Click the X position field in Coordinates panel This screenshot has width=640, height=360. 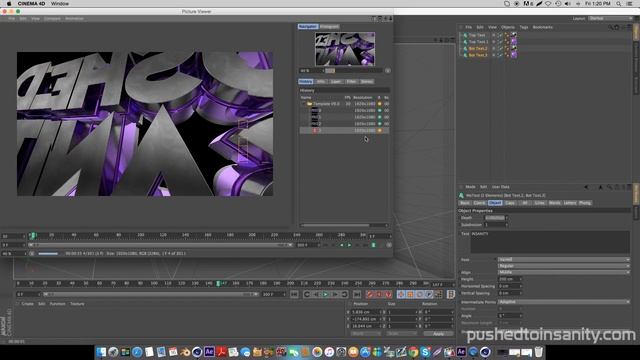[x=366, y=312]
